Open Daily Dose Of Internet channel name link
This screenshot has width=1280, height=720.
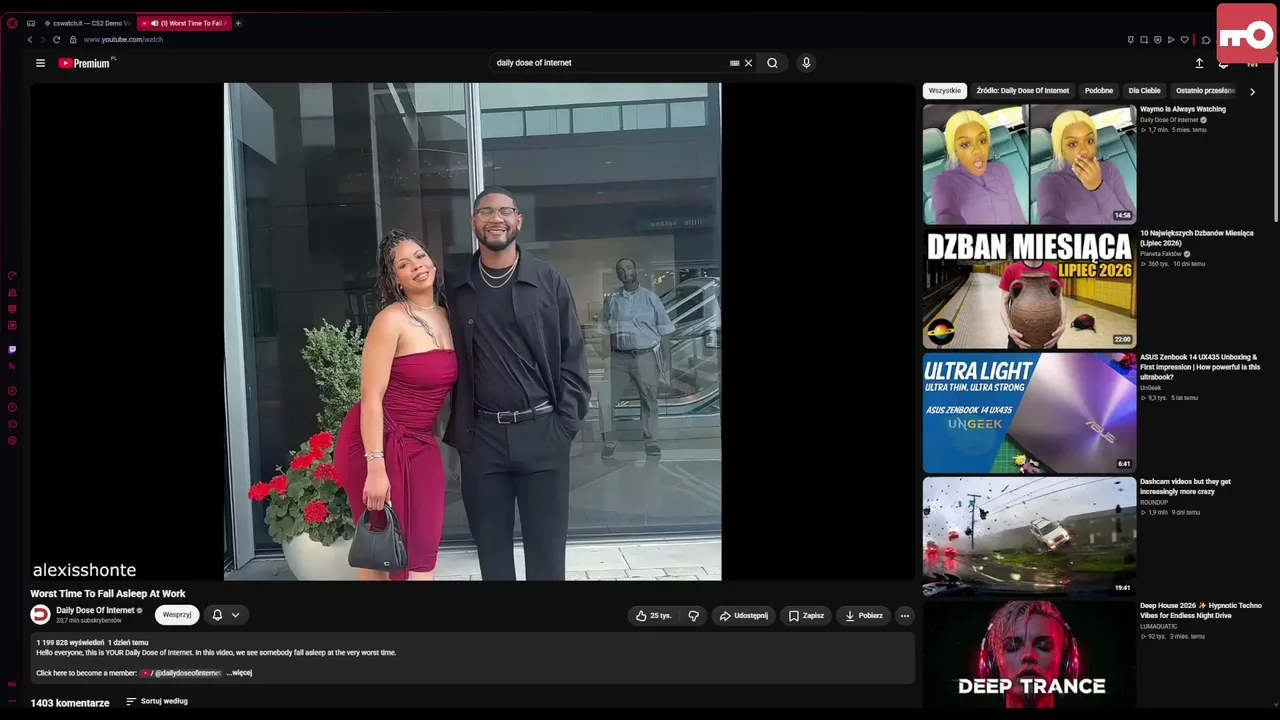point(95,610)
